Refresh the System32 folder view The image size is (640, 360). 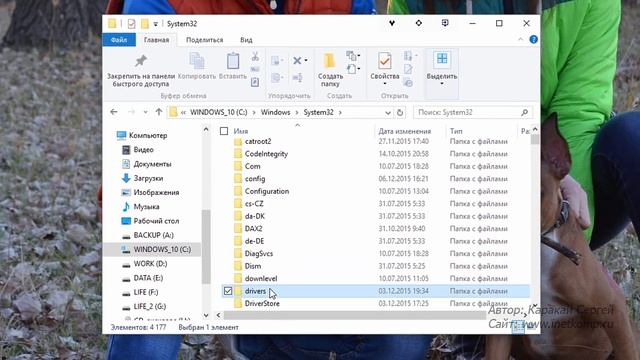click(400, 112)
